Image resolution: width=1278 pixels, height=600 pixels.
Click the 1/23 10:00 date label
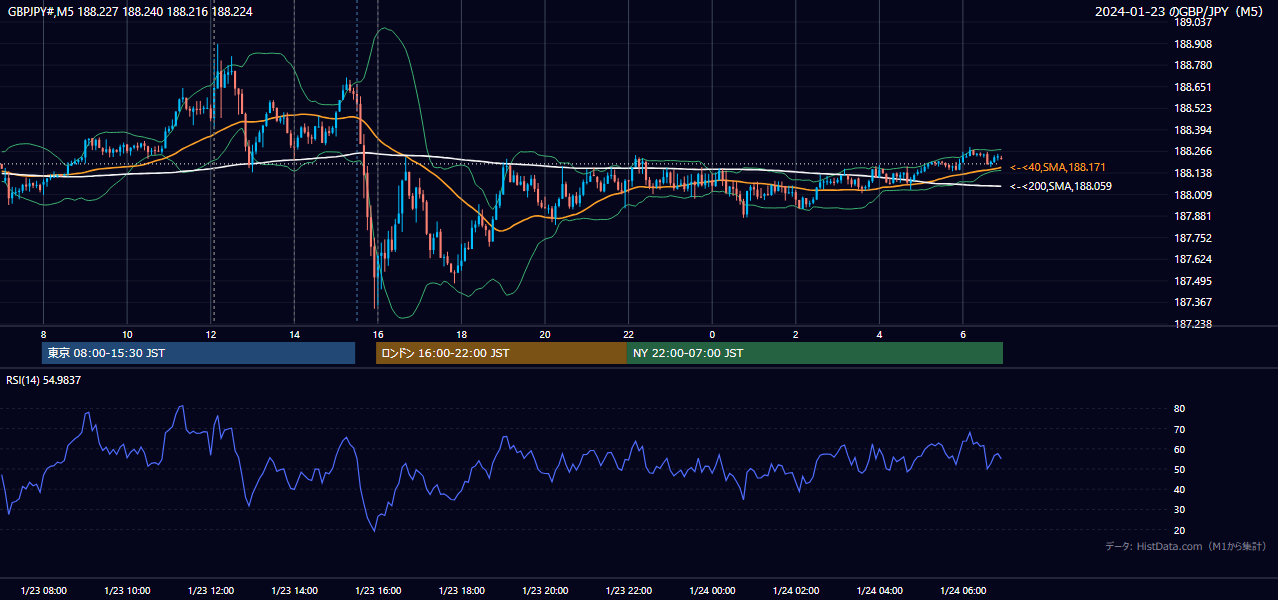[x=127, y=591]
